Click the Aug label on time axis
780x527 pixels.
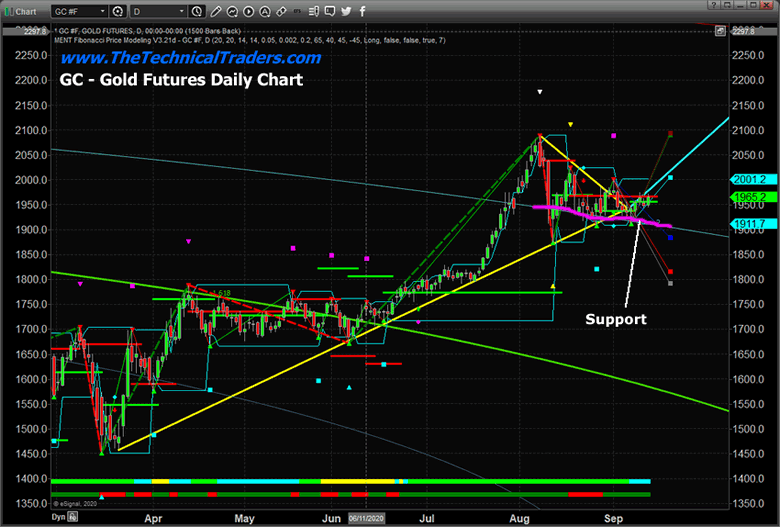pos(519,519)
